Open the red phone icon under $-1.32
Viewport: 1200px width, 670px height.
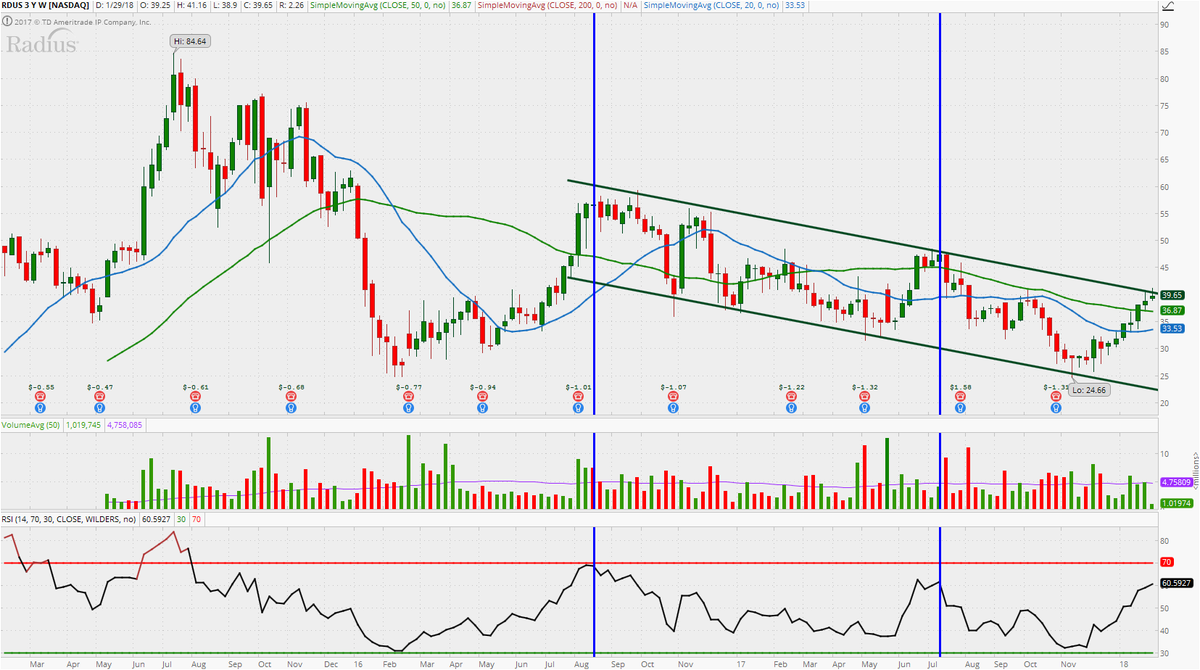click(x=865, y=396)
